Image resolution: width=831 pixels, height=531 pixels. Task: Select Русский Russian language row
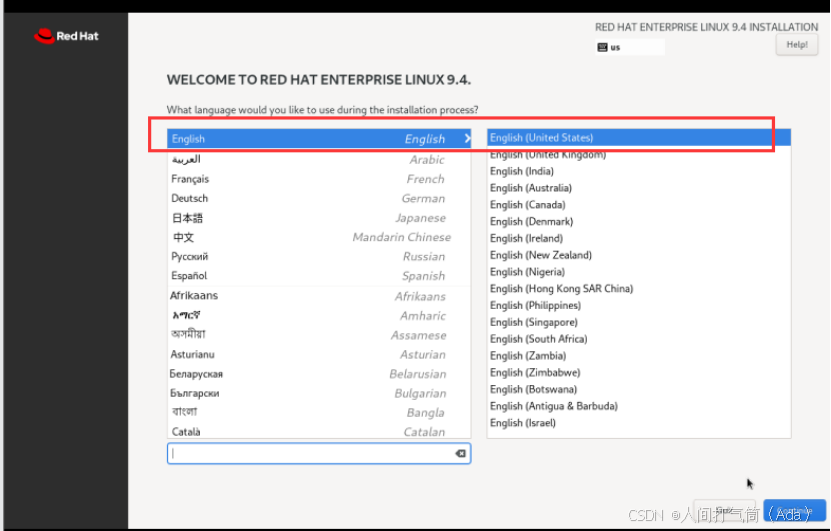319,256
